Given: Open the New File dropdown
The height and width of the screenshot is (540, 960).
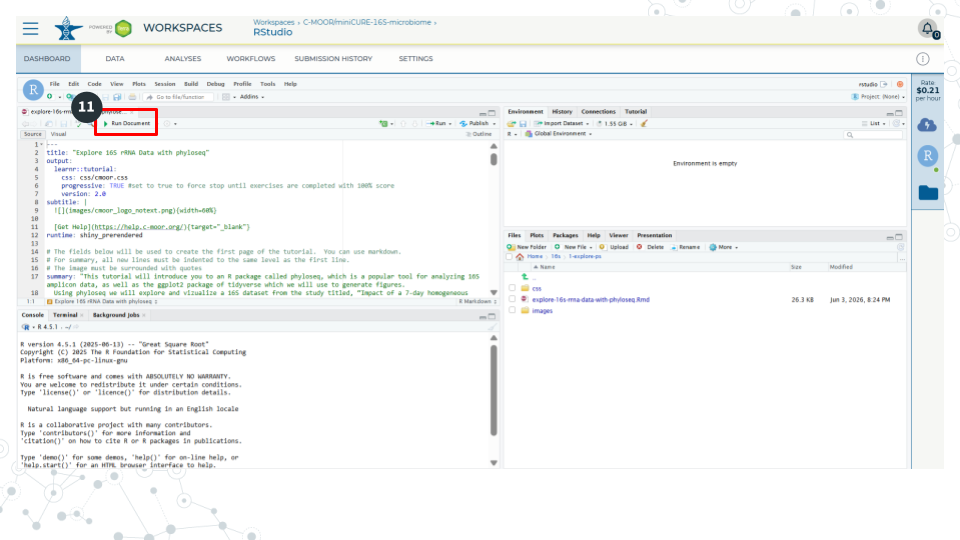Looking at the screenshot, I should [x=573, y=247].
